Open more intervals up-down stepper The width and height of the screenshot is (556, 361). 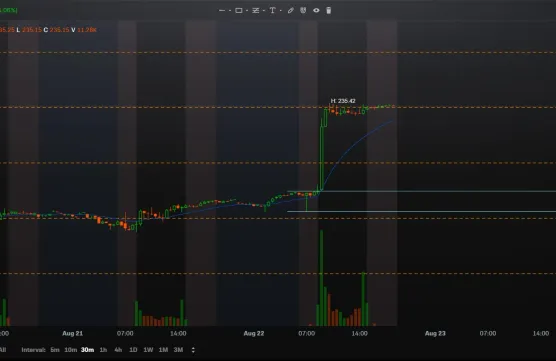pyautogui.click(x=193, y=350)
